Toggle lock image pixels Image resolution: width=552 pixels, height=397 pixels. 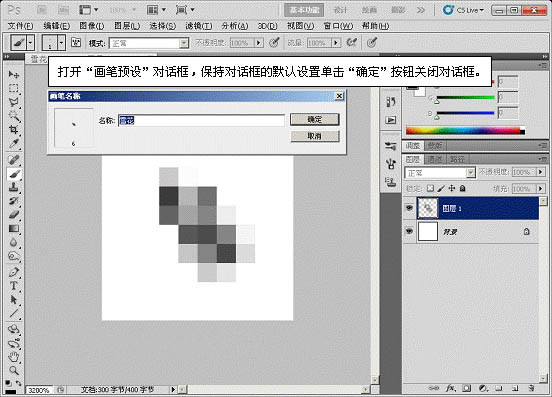pos(441,189)
